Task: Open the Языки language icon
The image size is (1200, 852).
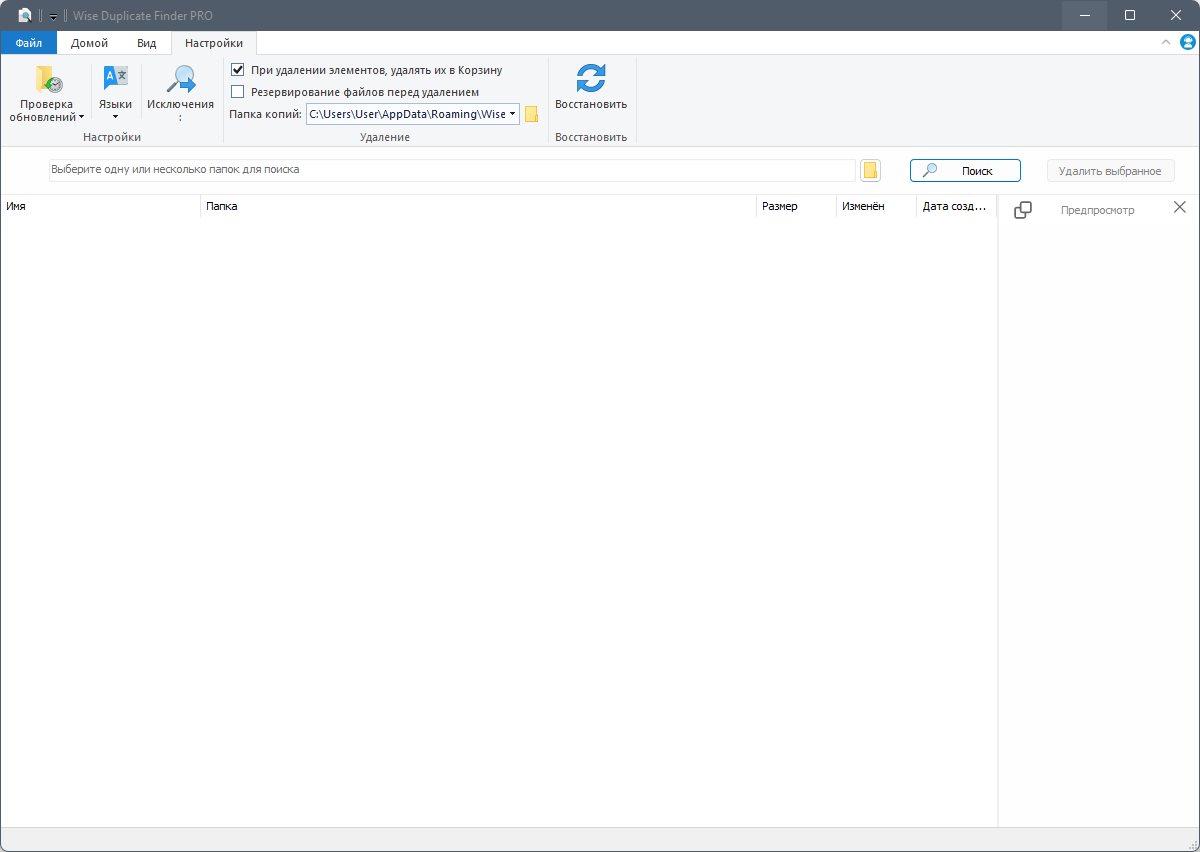Action: click(x=116, y=80)
